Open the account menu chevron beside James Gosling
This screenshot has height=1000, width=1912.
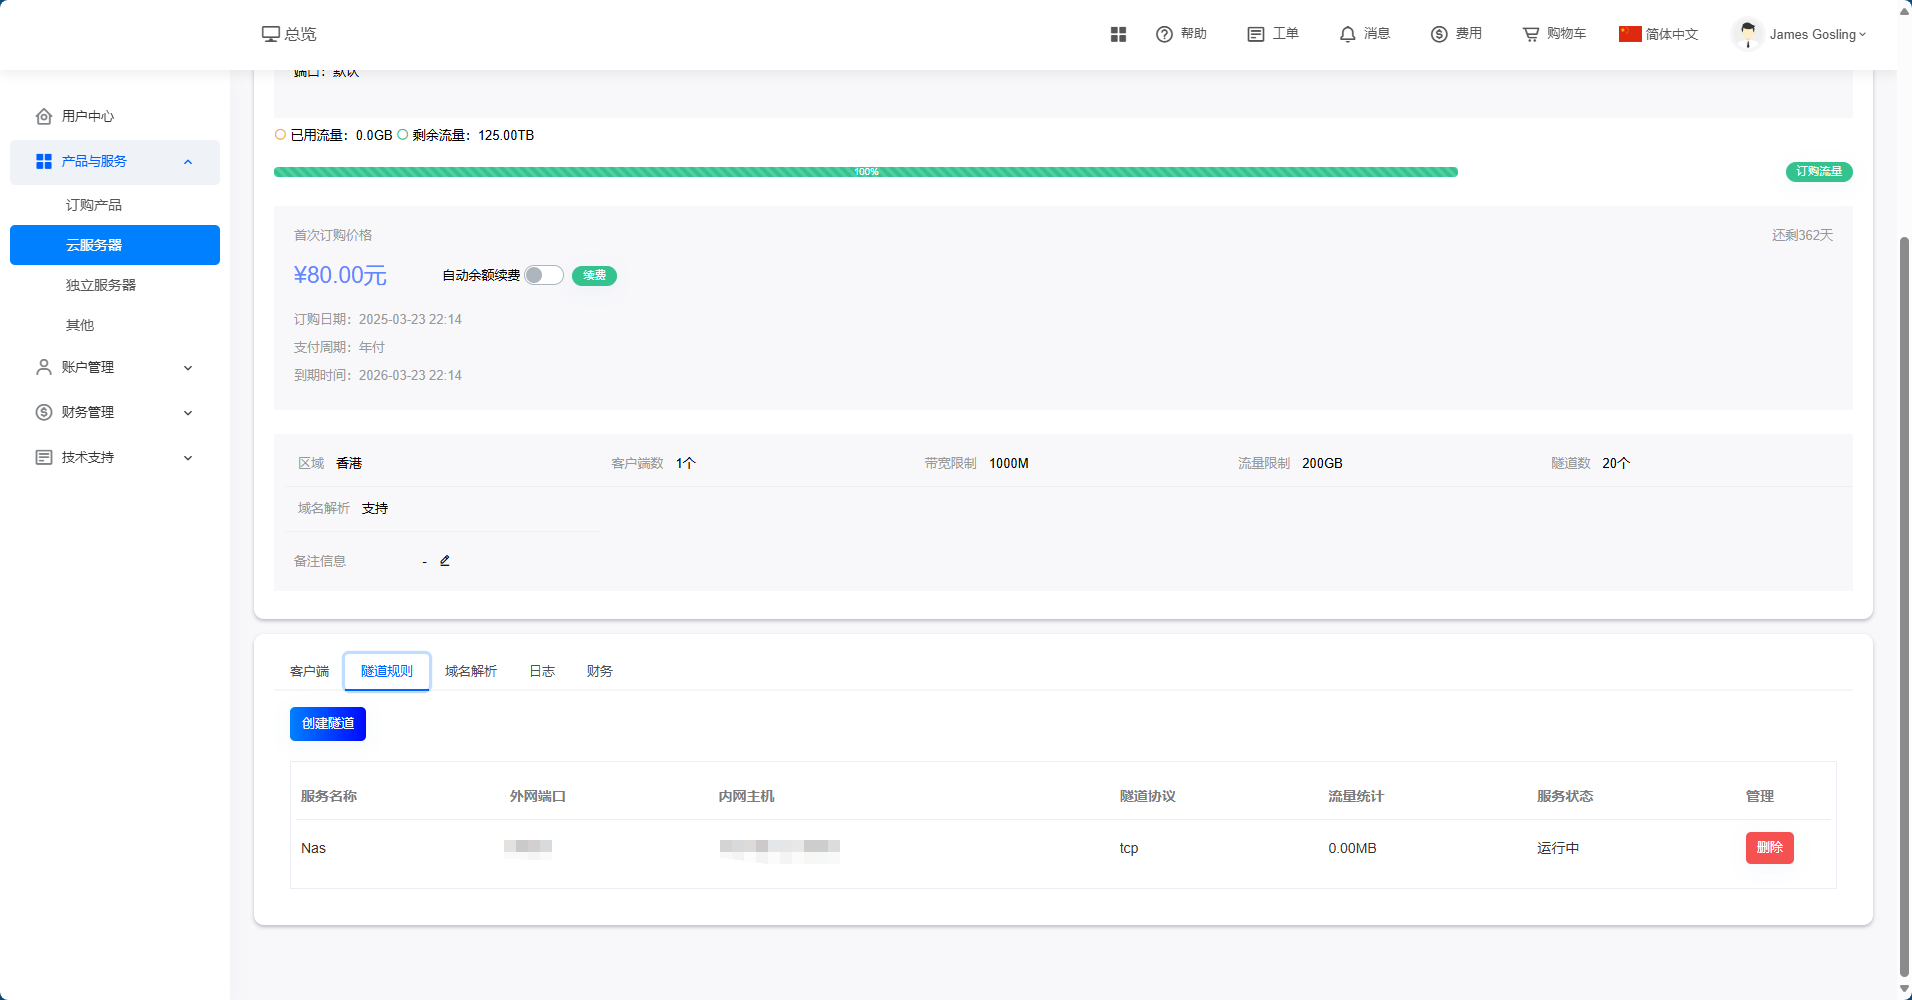pyautogui.click(x=1862, y=34)
